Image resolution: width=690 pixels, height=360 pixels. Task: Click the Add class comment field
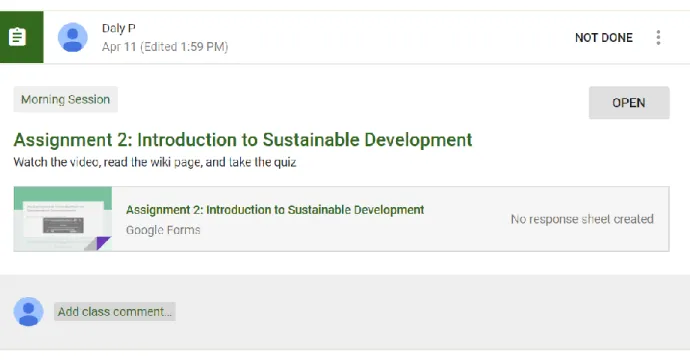(115, 312)
